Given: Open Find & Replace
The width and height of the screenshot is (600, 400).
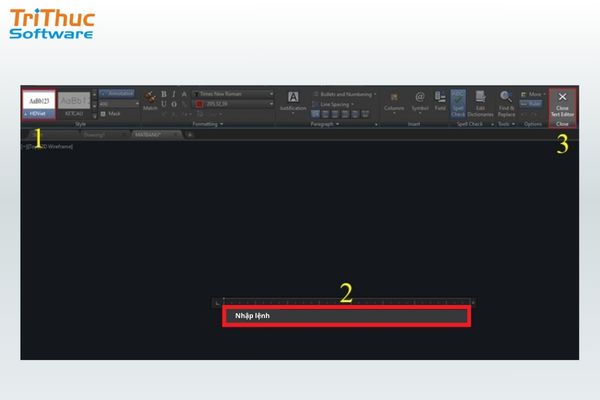Looking at the screenshot, I should click(506, 104).
